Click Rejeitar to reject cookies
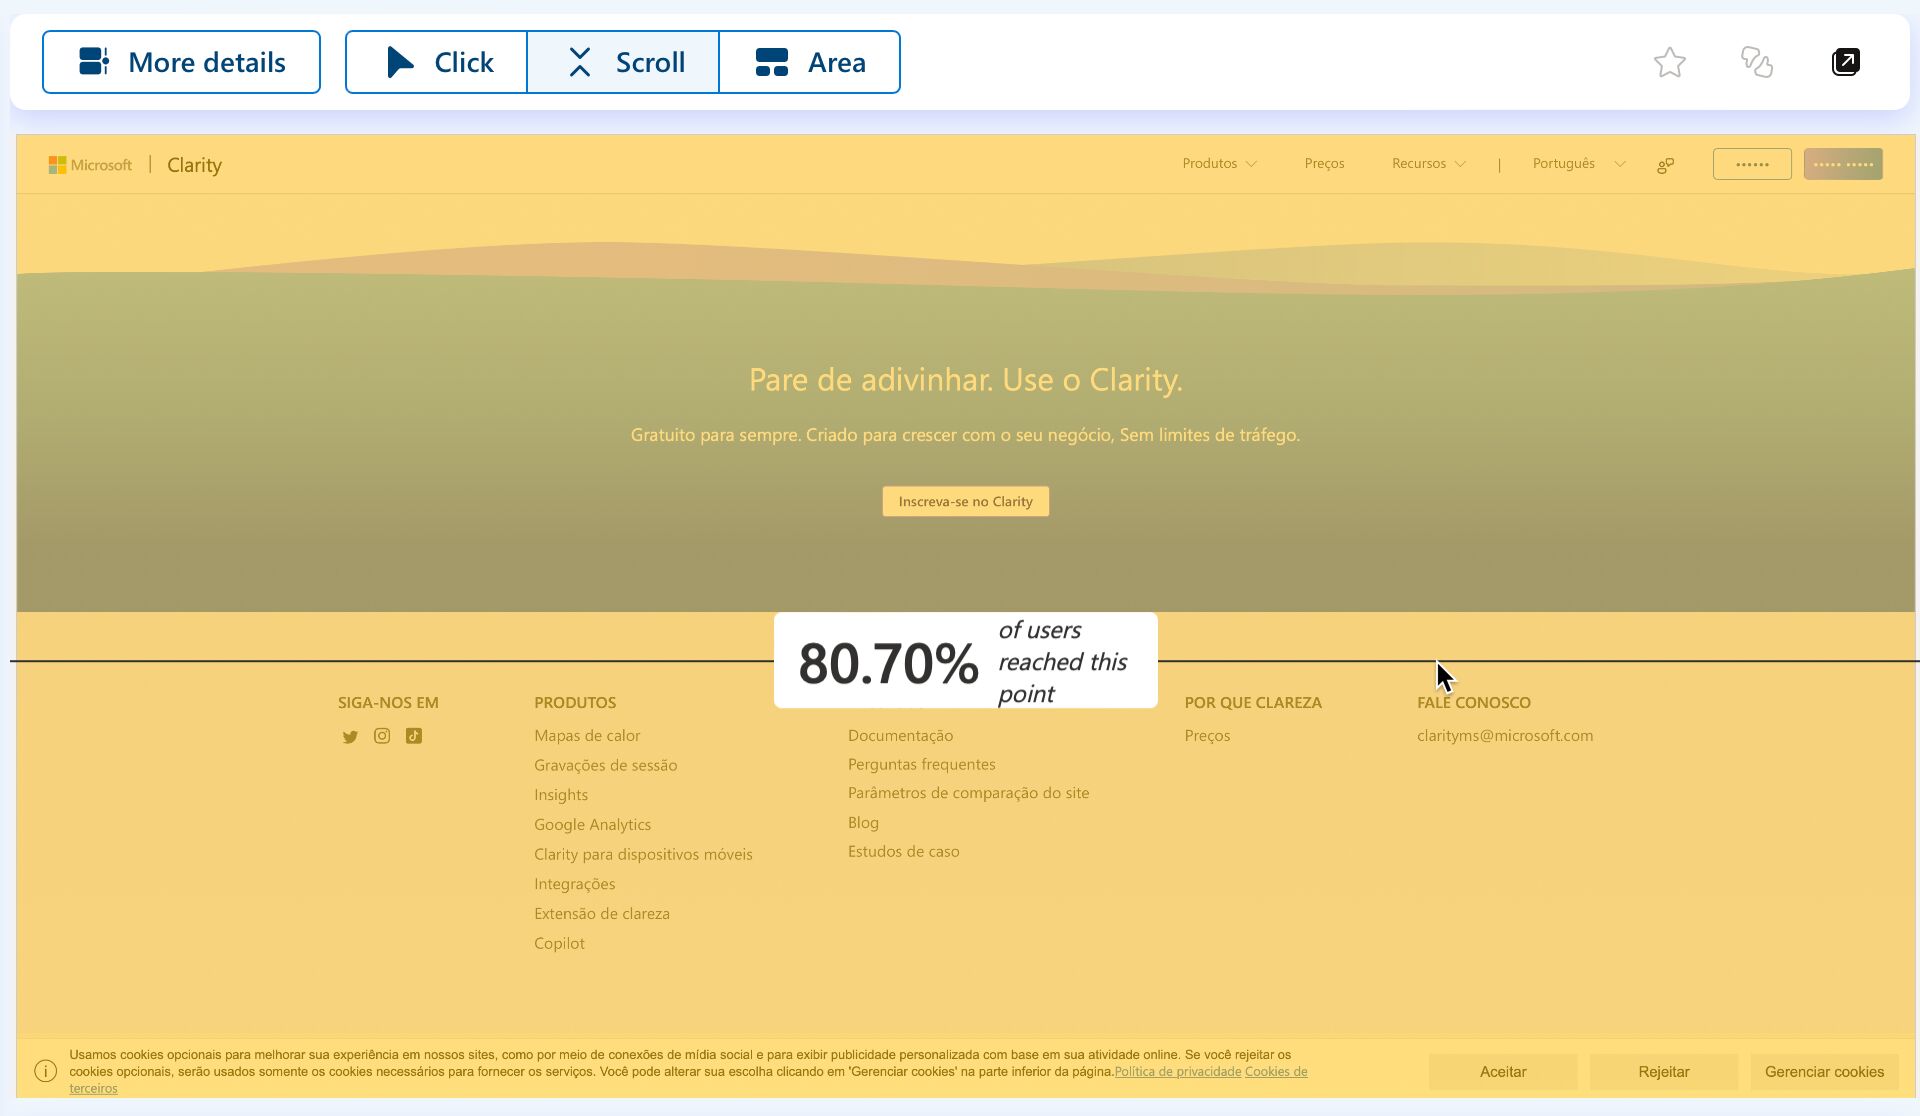The width and height of the screenshot is (1920, 1116). click(x=1664, y=1070)
